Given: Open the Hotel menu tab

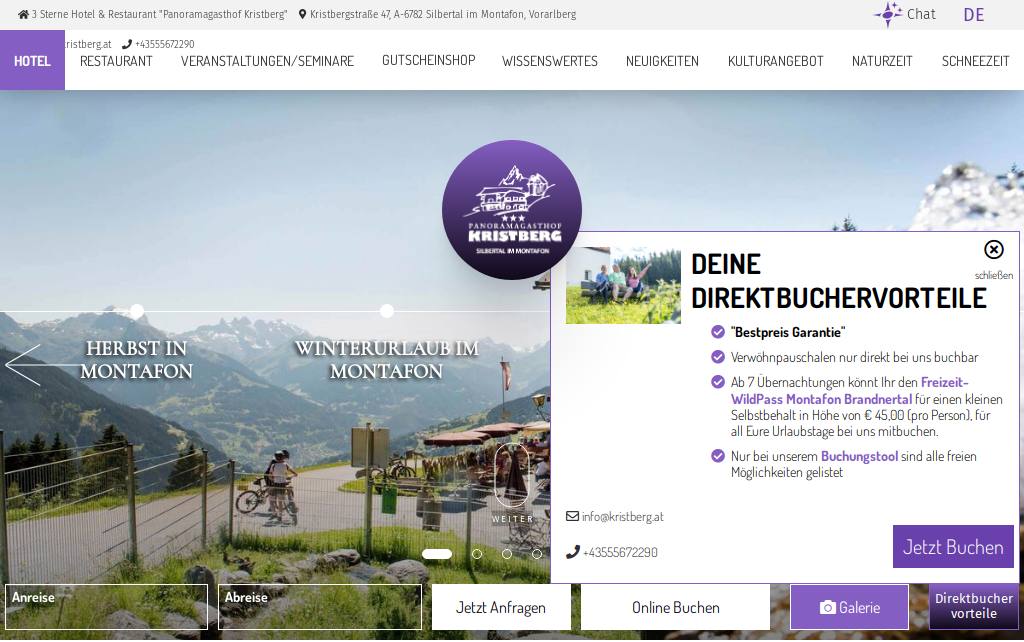Looking at the screenshot, I should point(32,61).
